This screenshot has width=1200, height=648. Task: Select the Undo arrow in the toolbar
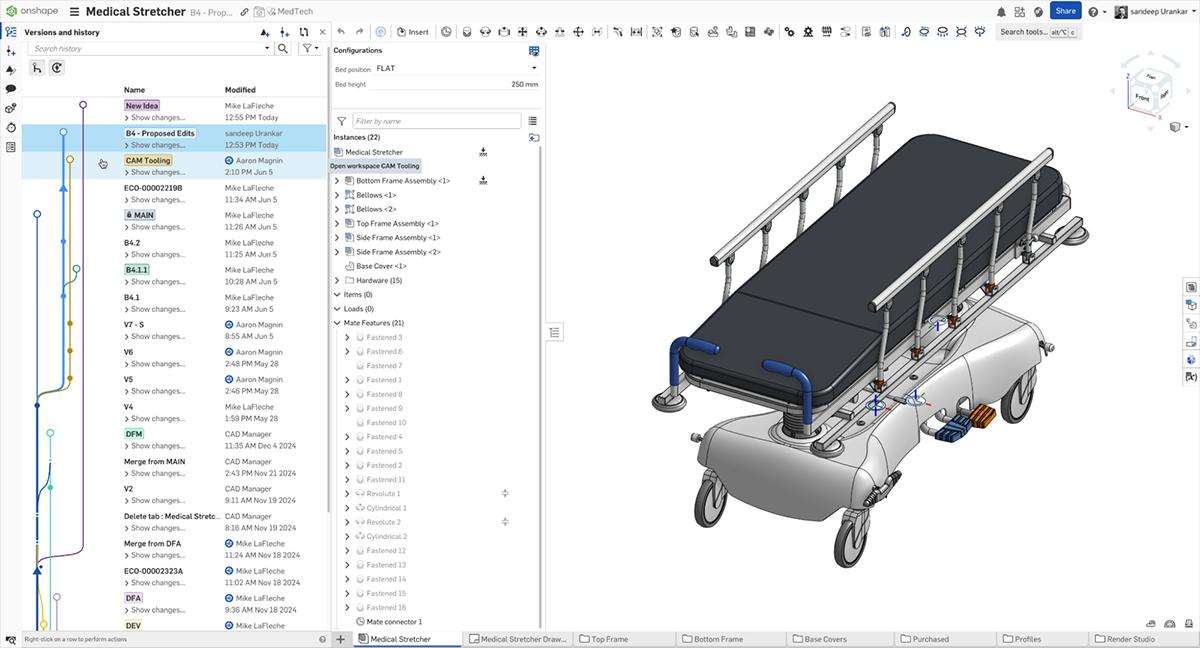pos(340,31)
